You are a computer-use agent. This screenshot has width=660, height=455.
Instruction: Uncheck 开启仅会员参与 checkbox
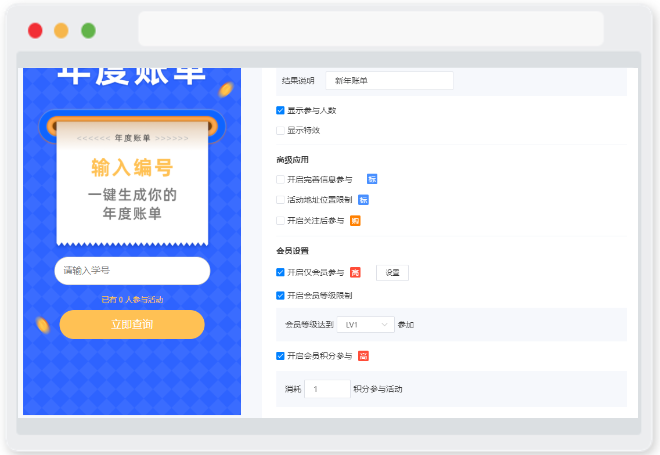point(280,272)
